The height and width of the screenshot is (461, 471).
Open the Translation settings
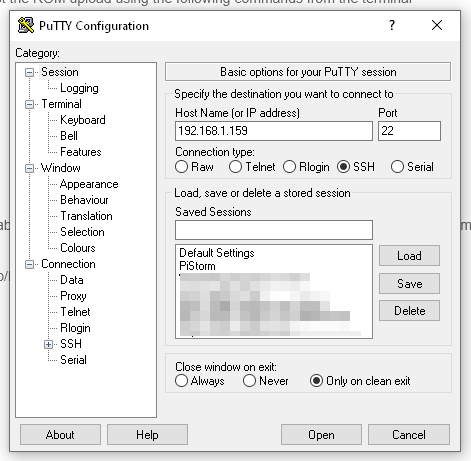86,216
